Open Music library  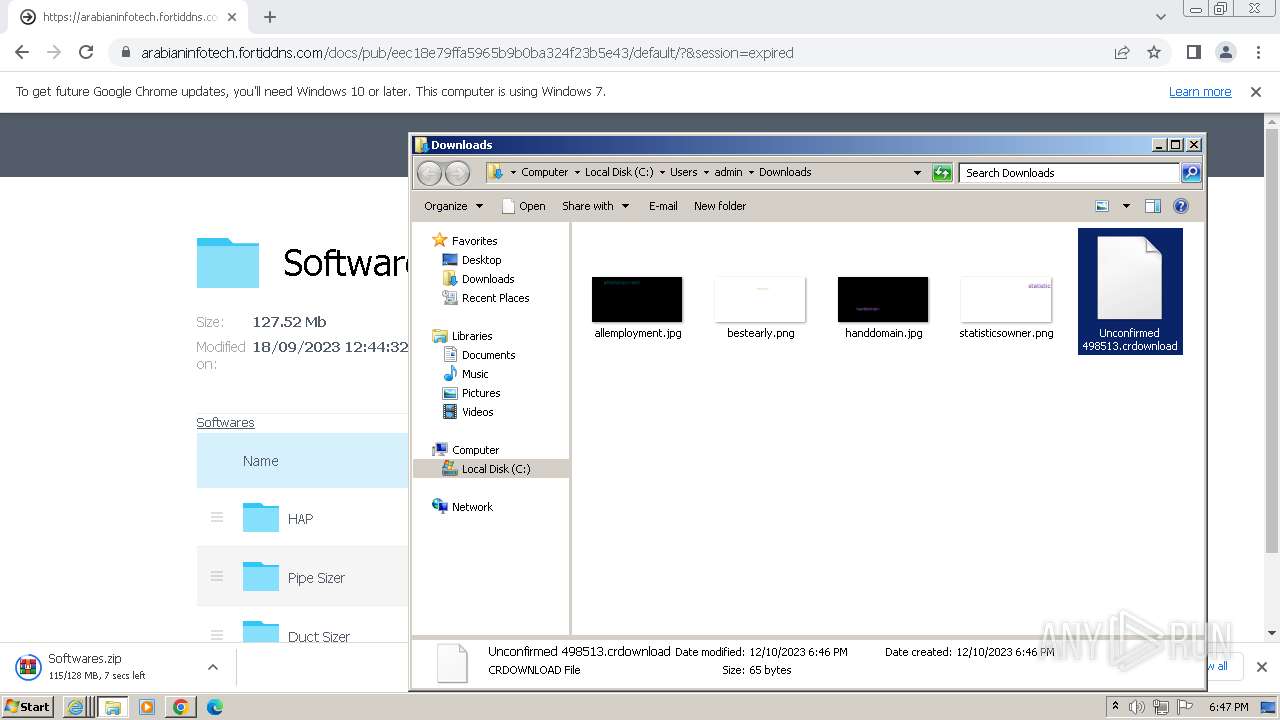coord(475,374)
